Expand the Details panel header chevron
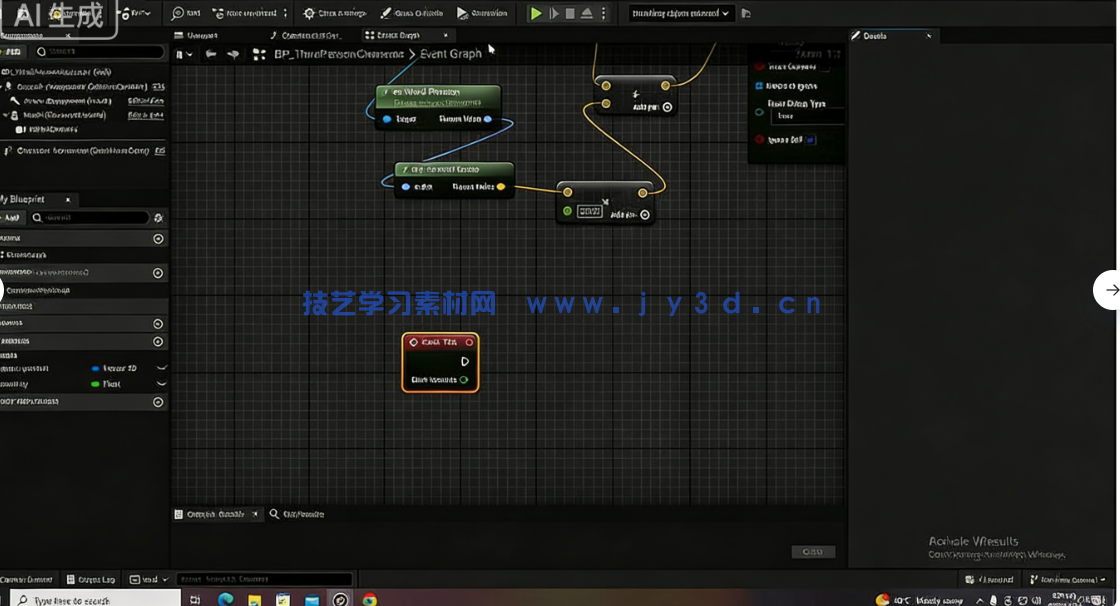Viewport: 1120px width, 606px height. click(930, 35)
